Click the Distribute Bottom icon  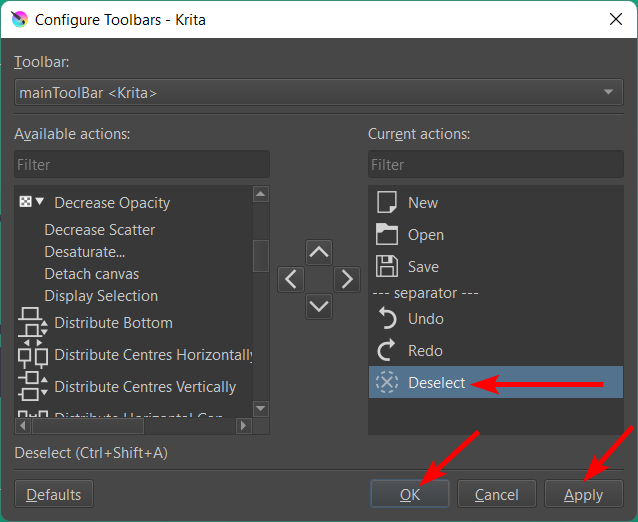point(33,323)
